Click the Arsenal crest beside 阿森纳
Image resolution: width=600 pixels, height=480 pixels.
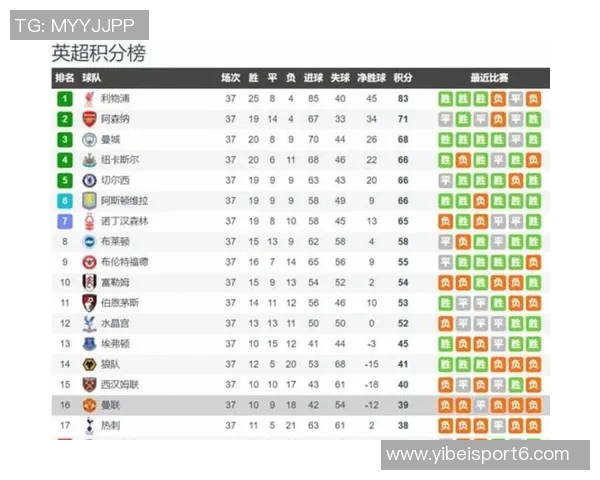click(90, 119)
